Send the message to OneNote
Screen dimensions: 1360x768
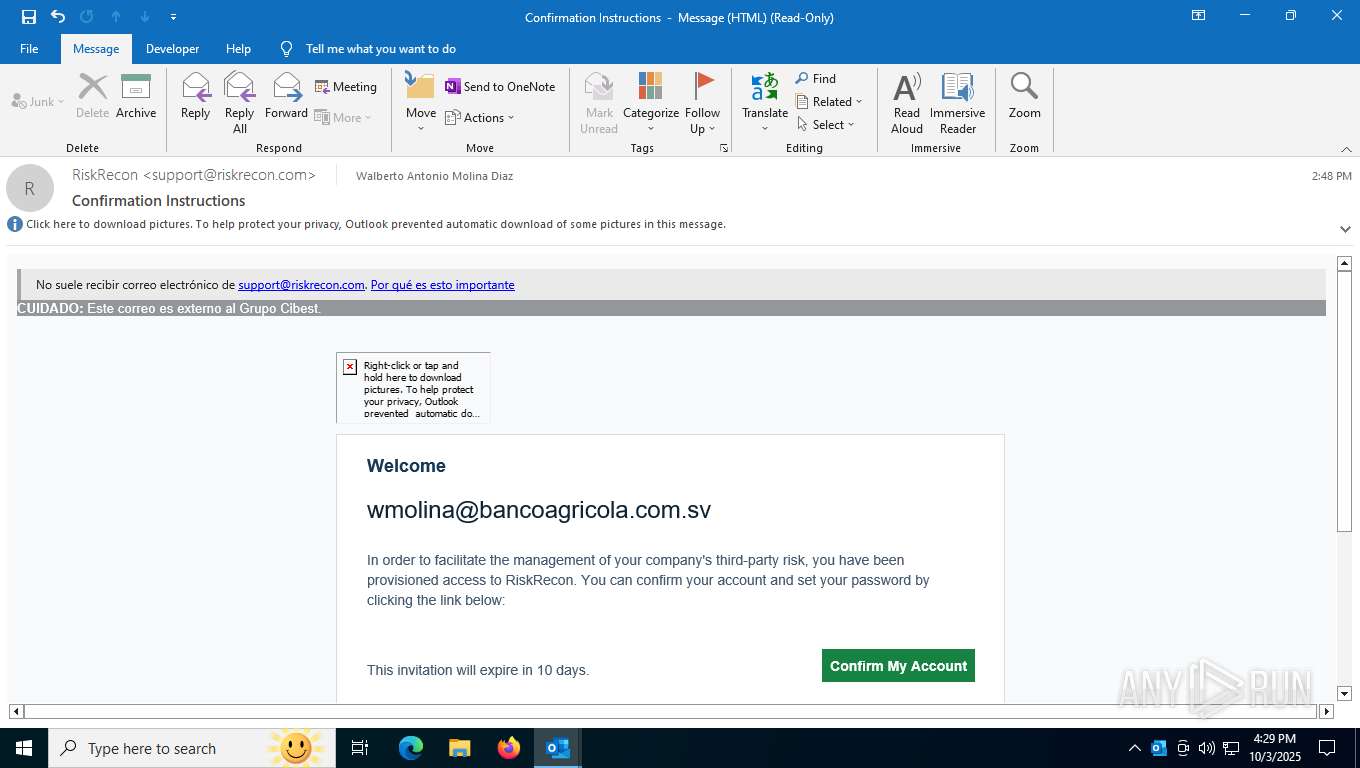[x=500, y=87]
